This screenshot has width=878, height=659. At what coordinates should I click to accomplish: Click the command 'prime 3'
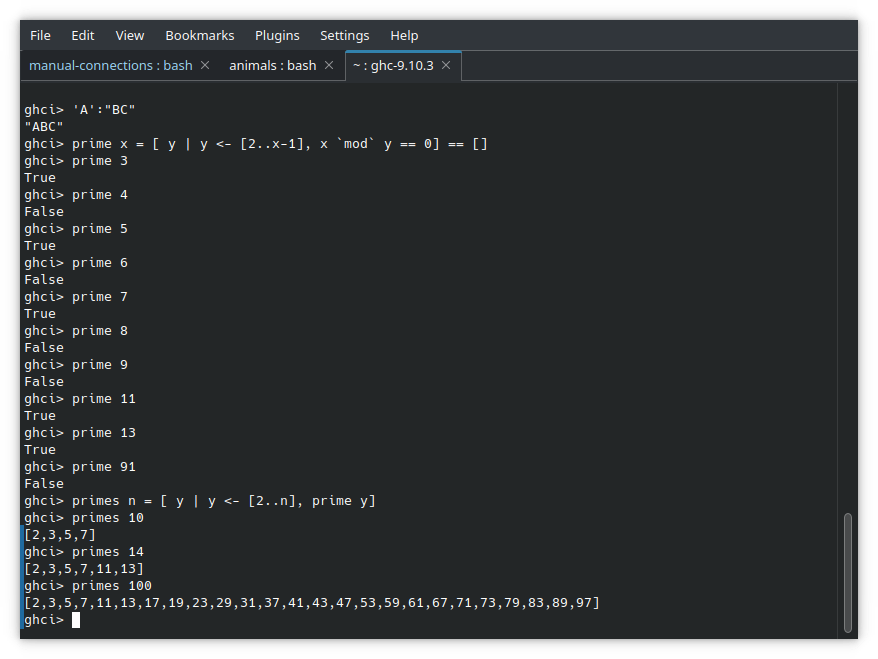pos(100,161)
